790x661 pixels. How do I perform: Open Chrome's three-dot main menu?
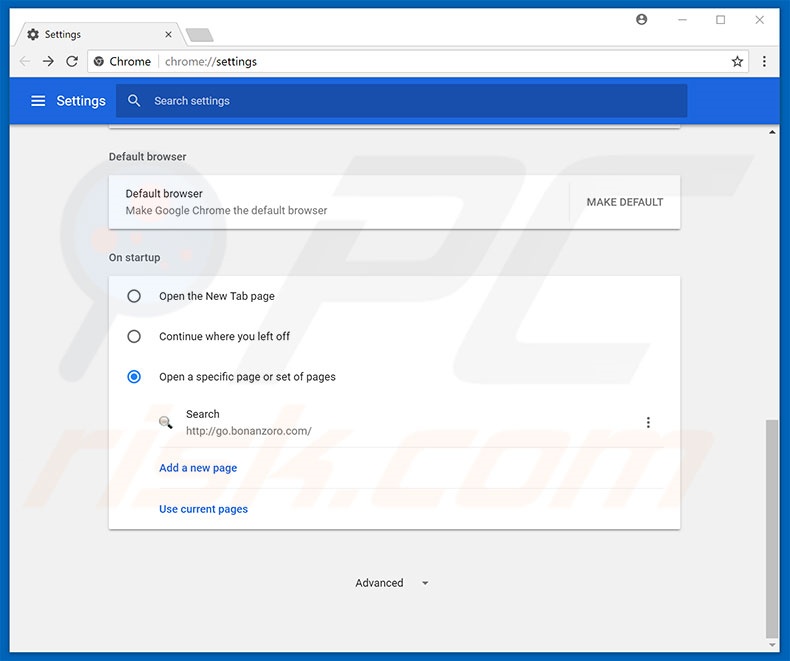[x=764, y=61]
